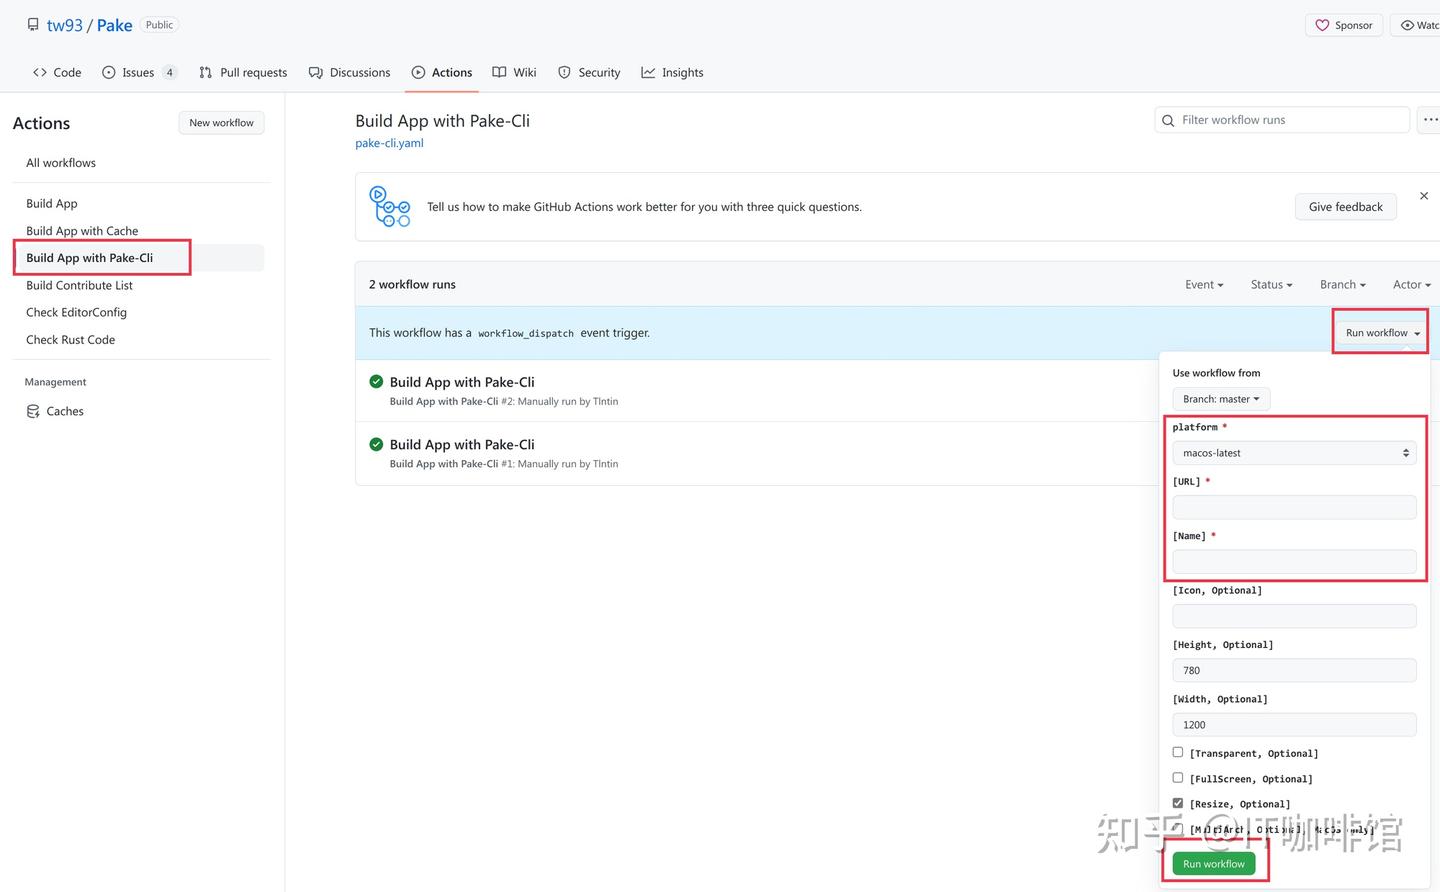
Task: Expand the Branch: master selector
Action: point(1221,399)
